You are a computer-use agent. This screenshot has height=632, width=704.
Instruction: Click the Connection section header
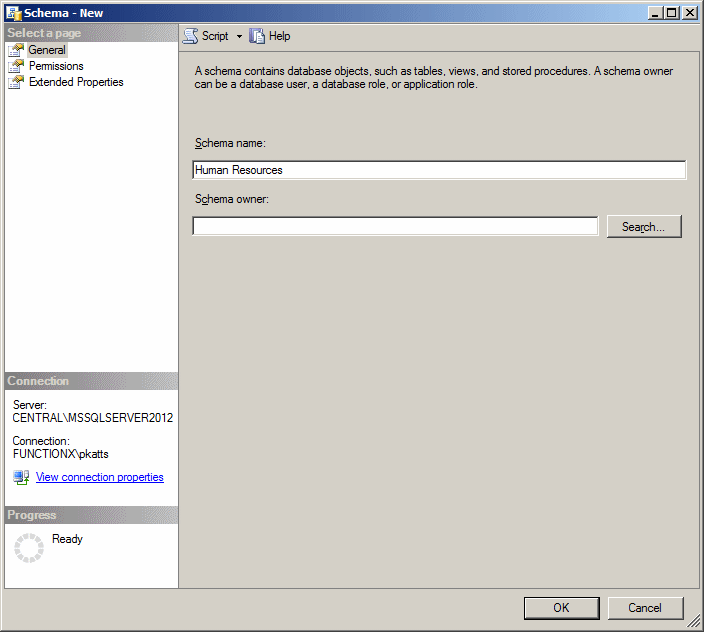point(91,381)
